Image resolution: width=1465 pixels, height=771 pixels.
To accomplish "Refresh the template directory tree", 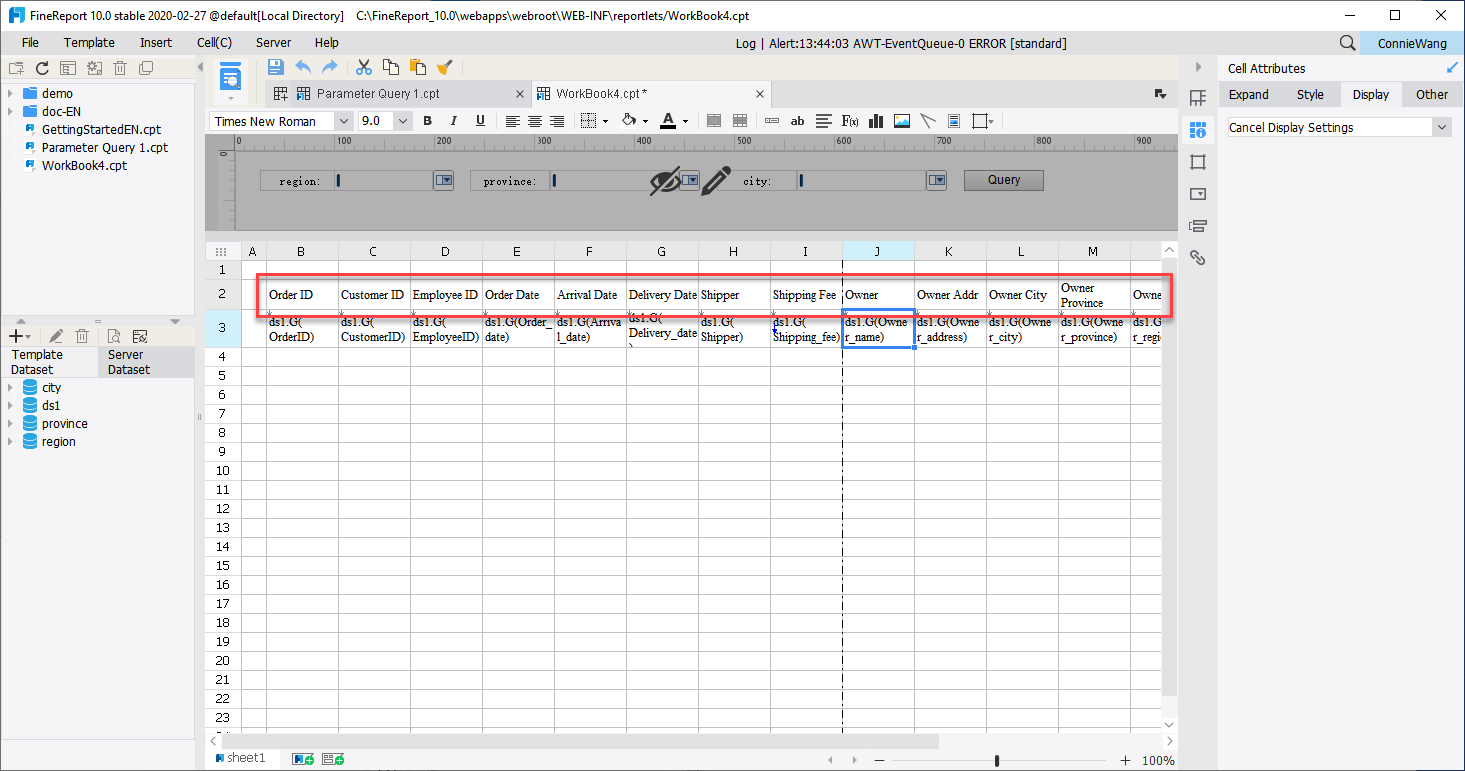I will 42,68.
